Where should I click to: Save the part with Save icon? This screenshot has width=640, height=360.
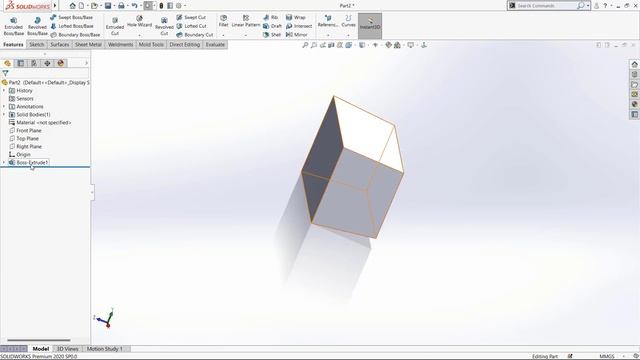click(x=108, y=6)
